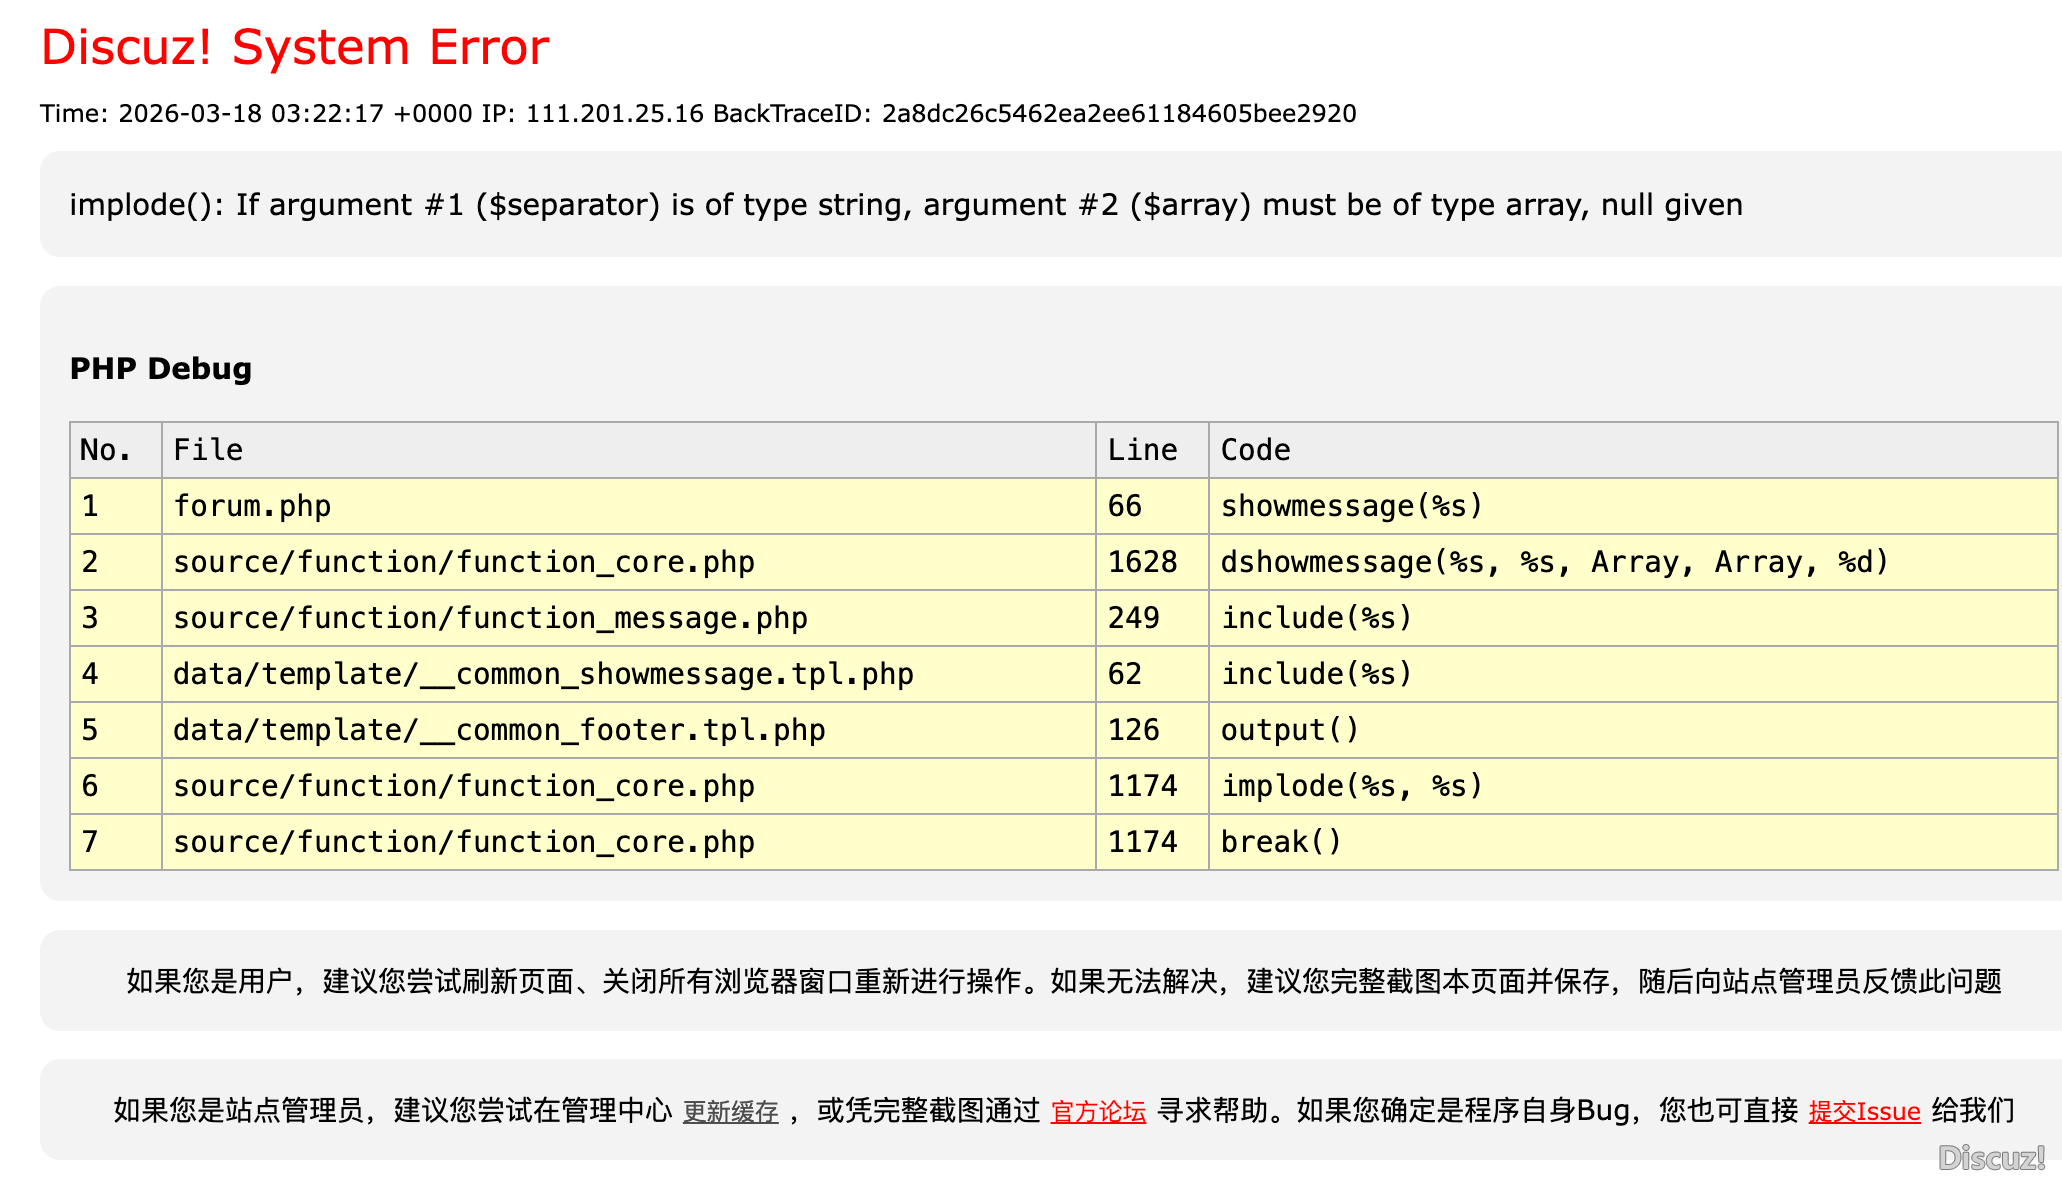Screen dimensions: 2062x1182
Task: Click the break() code cell
Action: (1280, 842)
